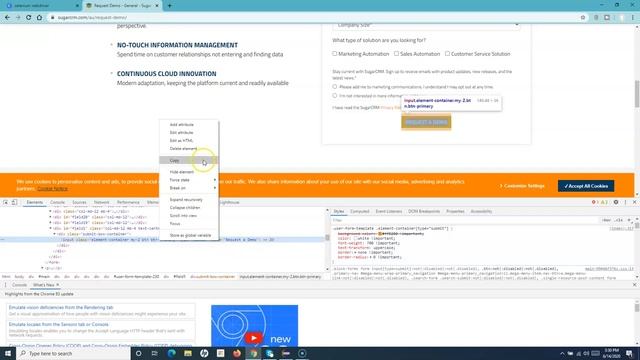The image size is (640, 360).
Task: Open File Explorer from the taskbar
Action: [x=188, y=353]
